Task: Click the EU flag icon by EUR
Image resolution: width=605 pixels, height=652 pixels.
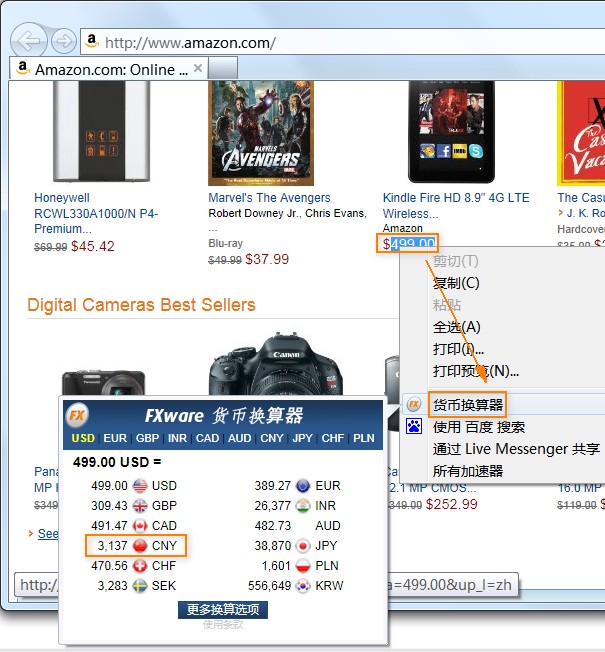Action: tap(303, 486)
